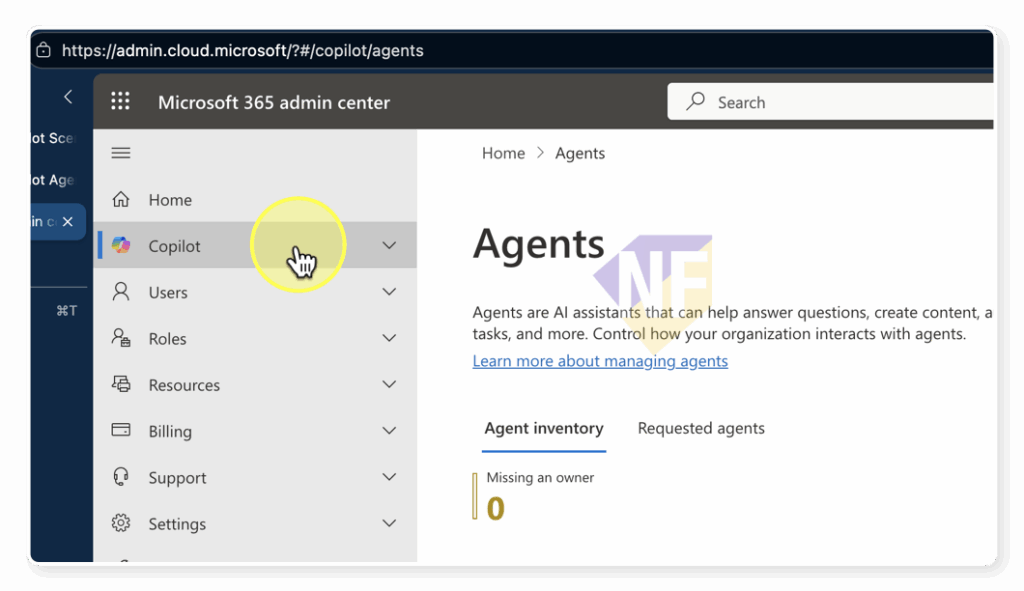Open Learn more about managing agents link
1024x591 pixels.
click(x=600, y=361)
